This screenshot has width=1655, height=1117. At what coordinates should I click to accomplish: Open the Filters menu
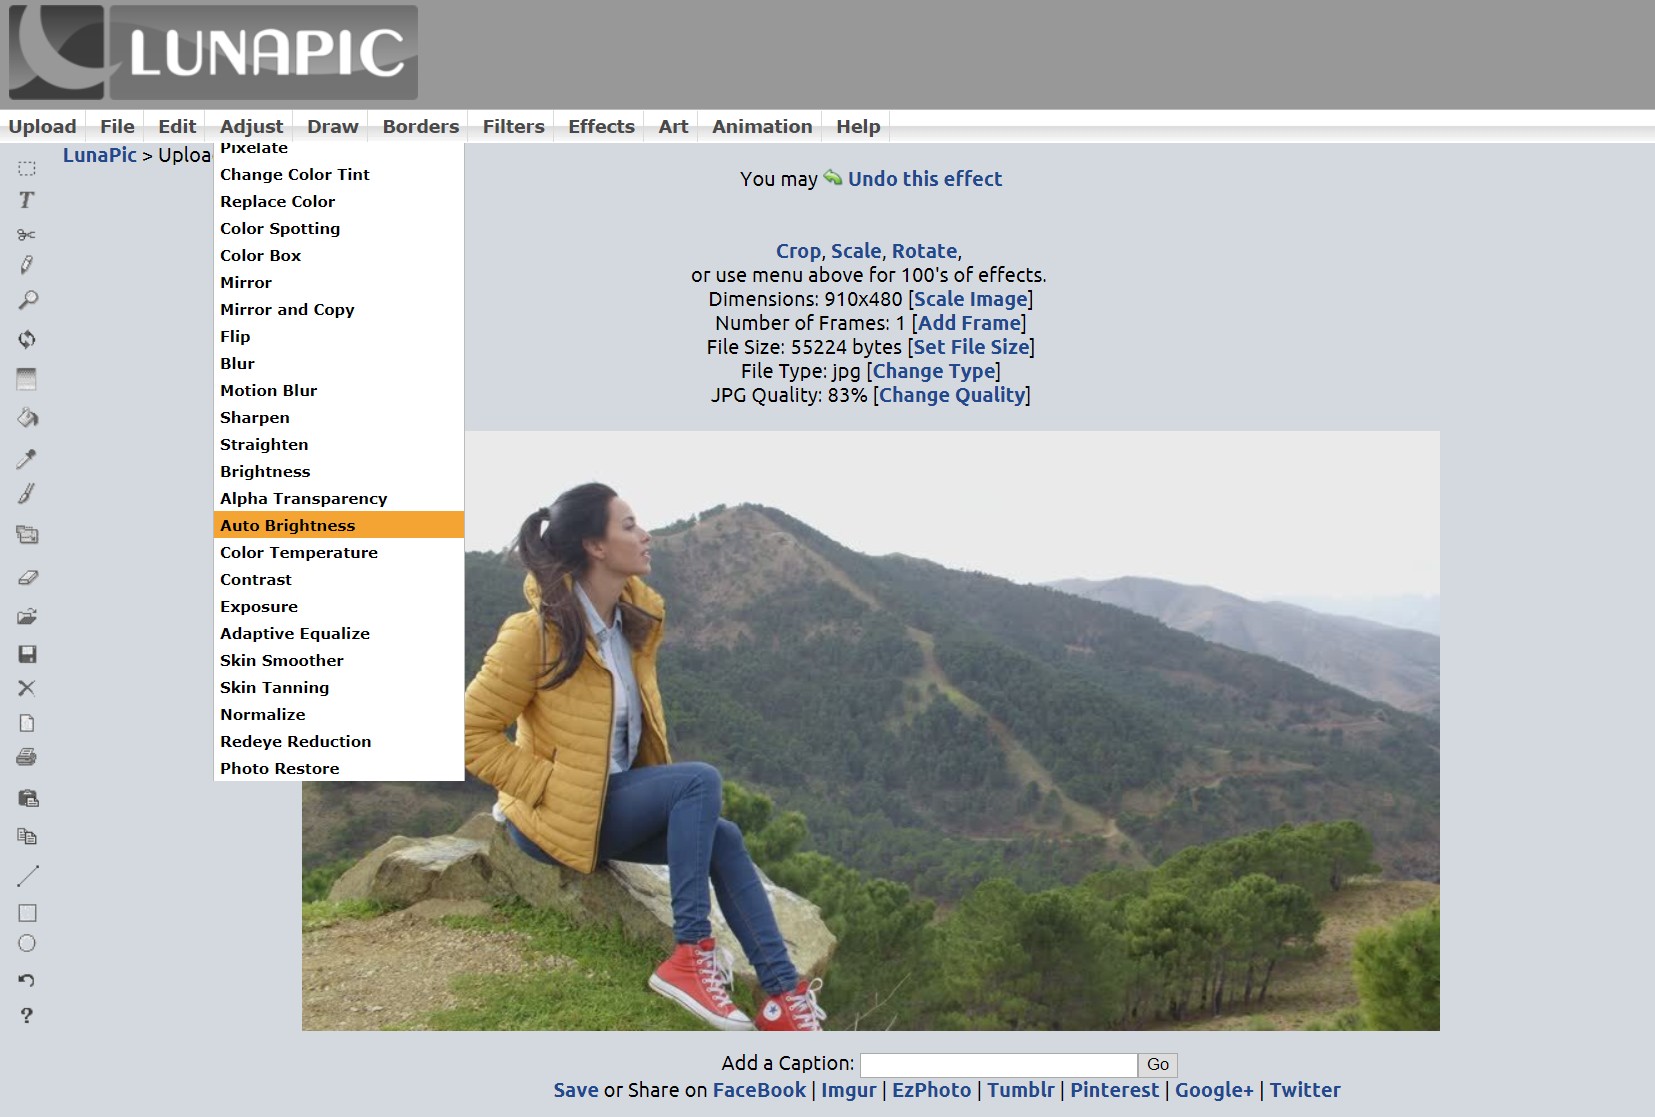[513, 126]
